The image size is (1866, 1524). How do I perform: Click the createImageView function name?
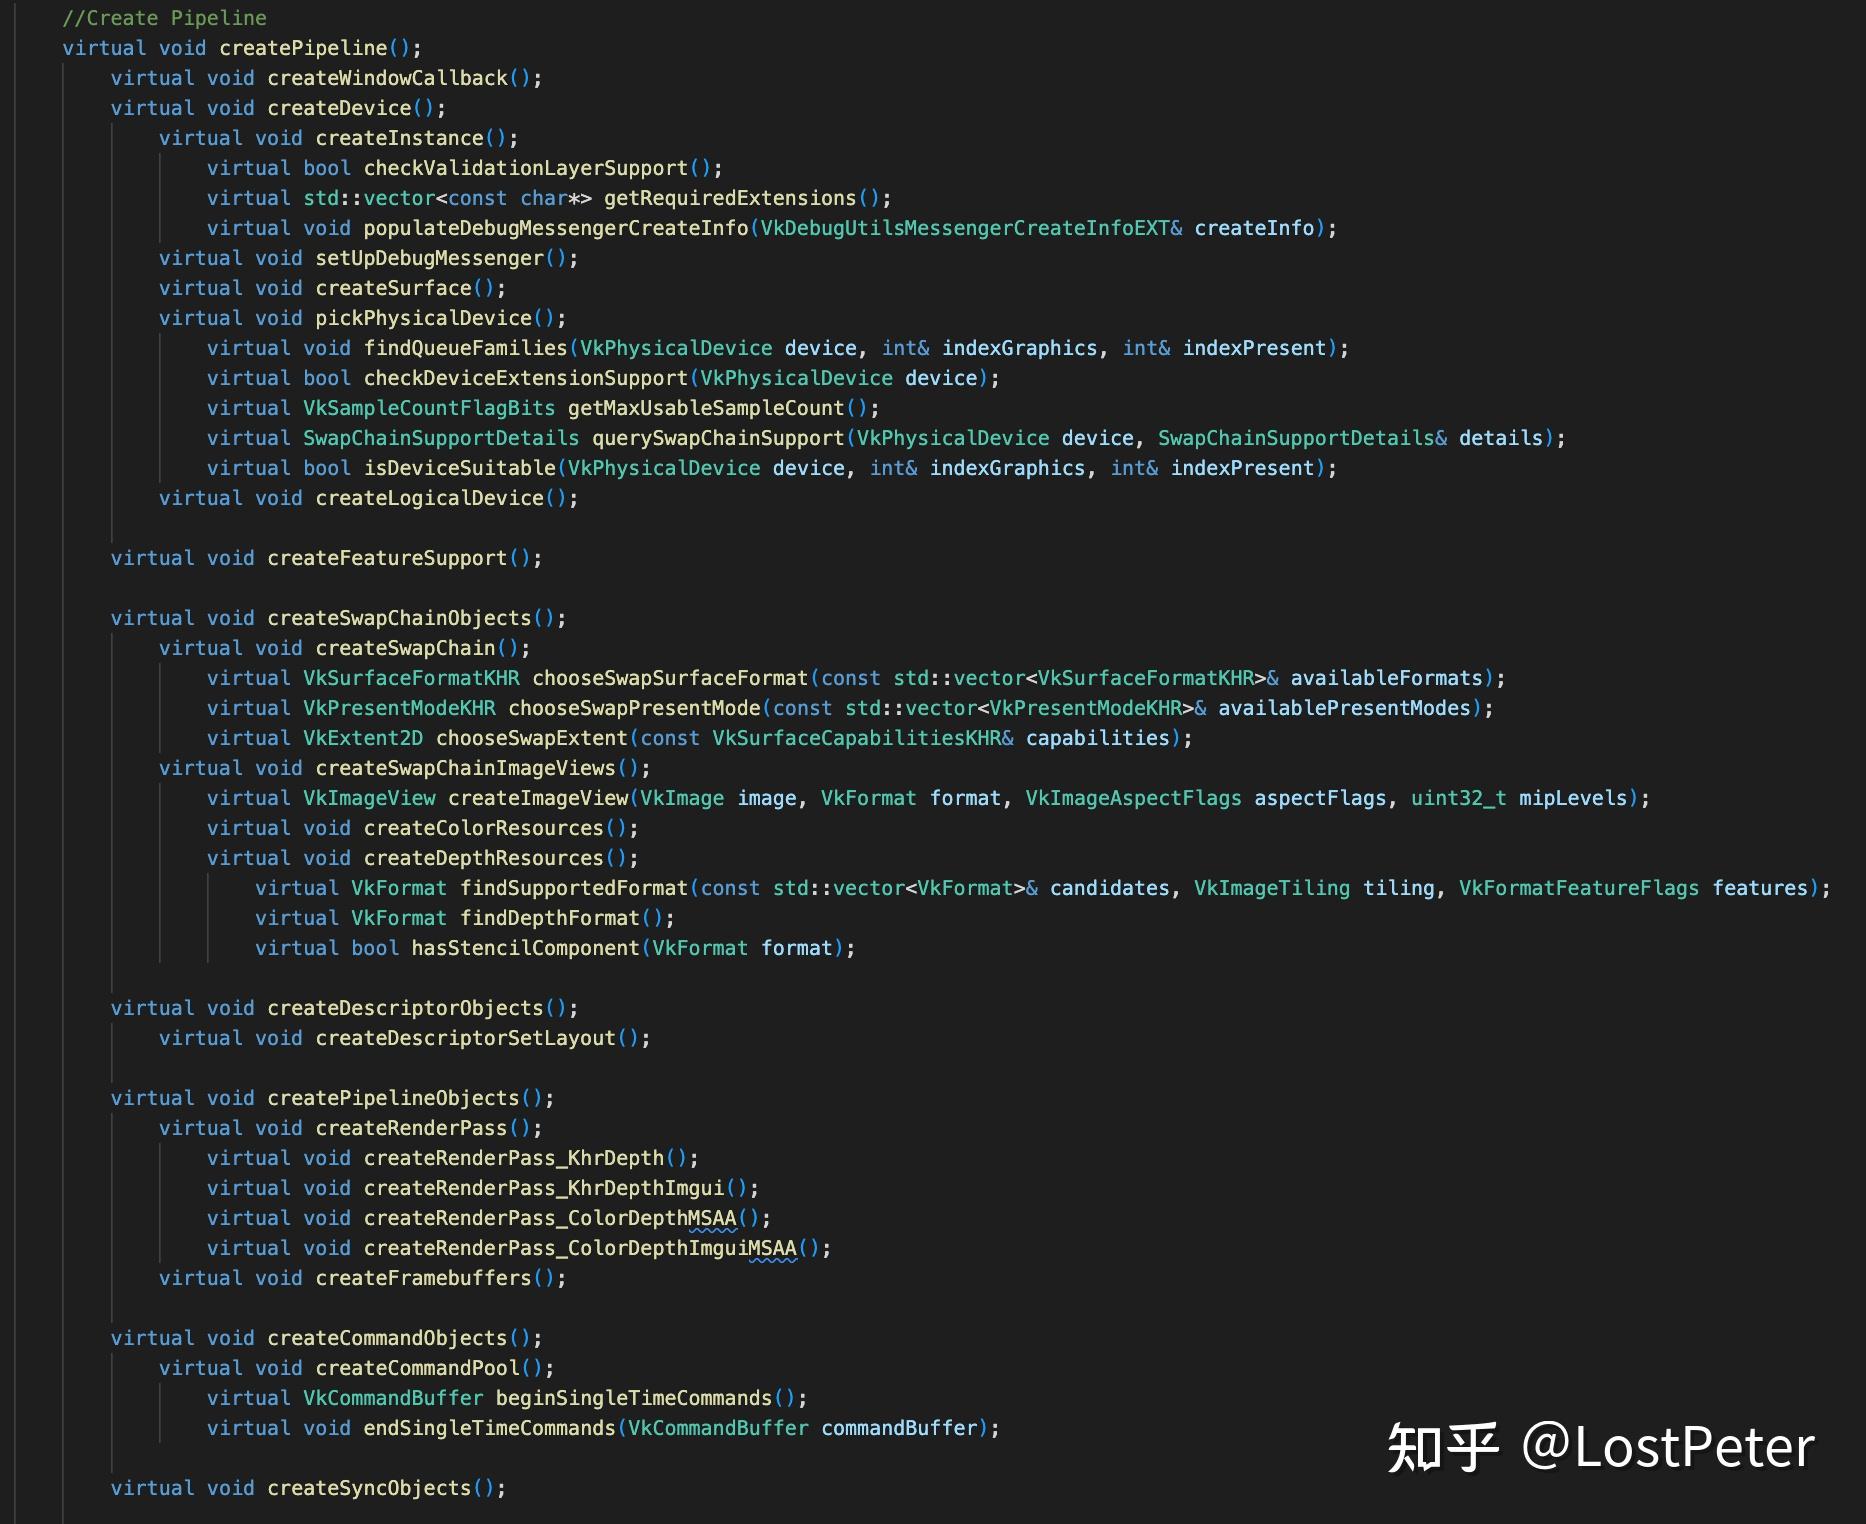(x=538, y=798)
